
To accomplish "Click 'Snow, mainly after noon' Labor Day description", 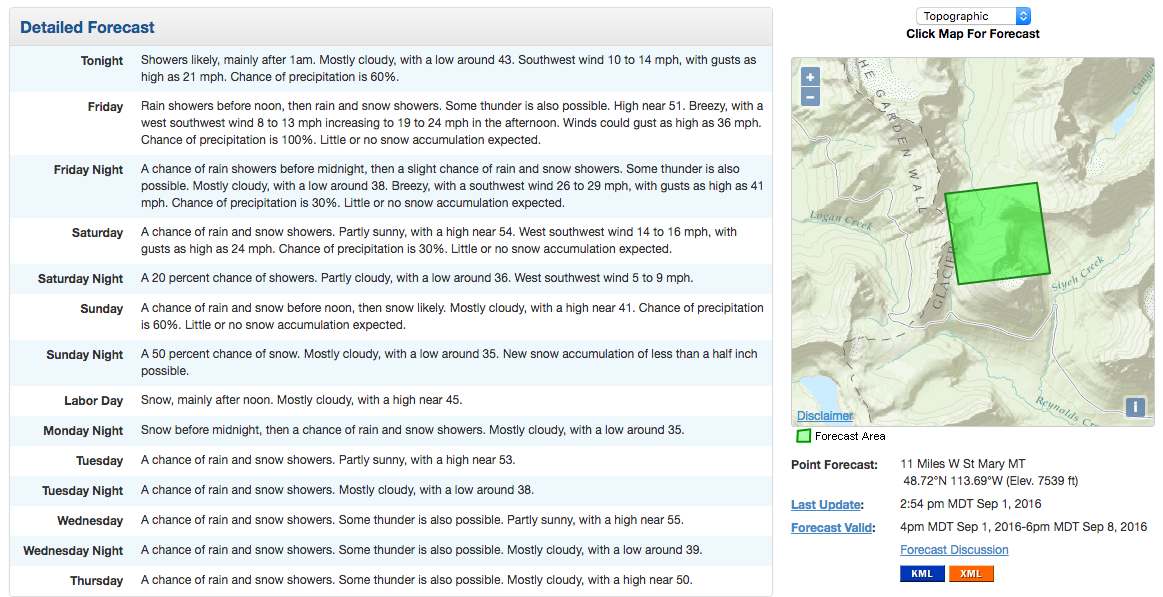I will click(301, 400).
